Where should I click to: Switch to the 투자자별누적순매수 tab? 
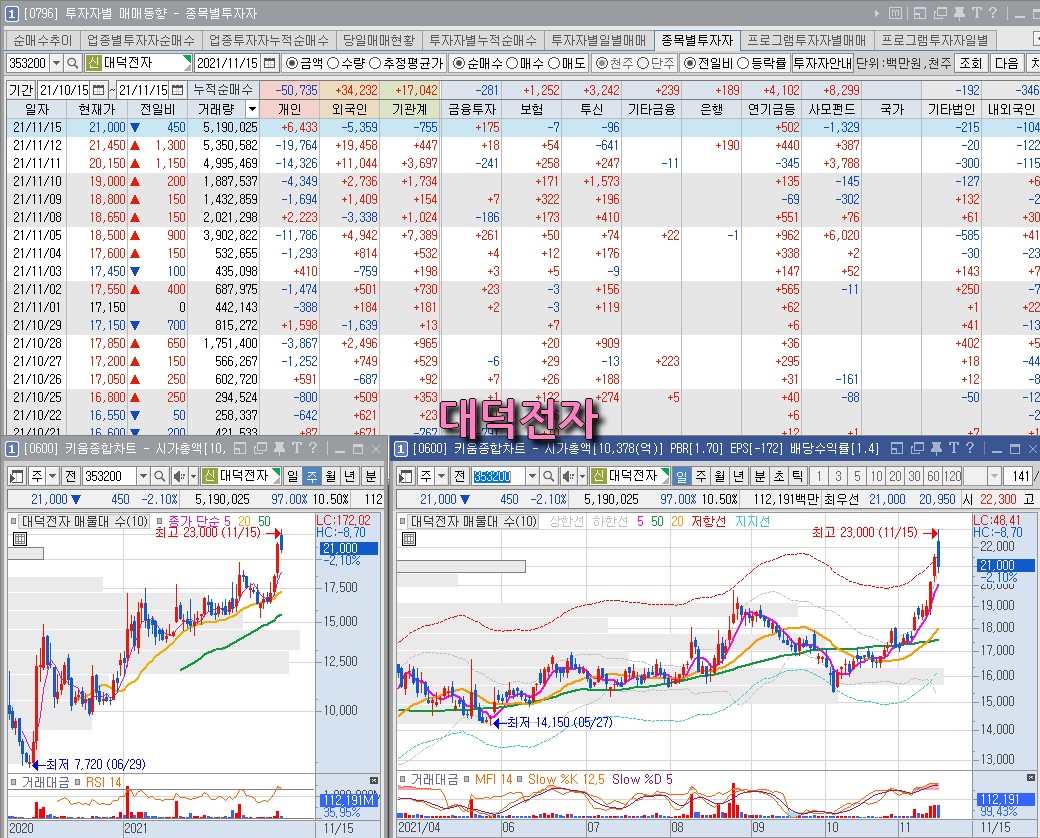coord(483,40)
